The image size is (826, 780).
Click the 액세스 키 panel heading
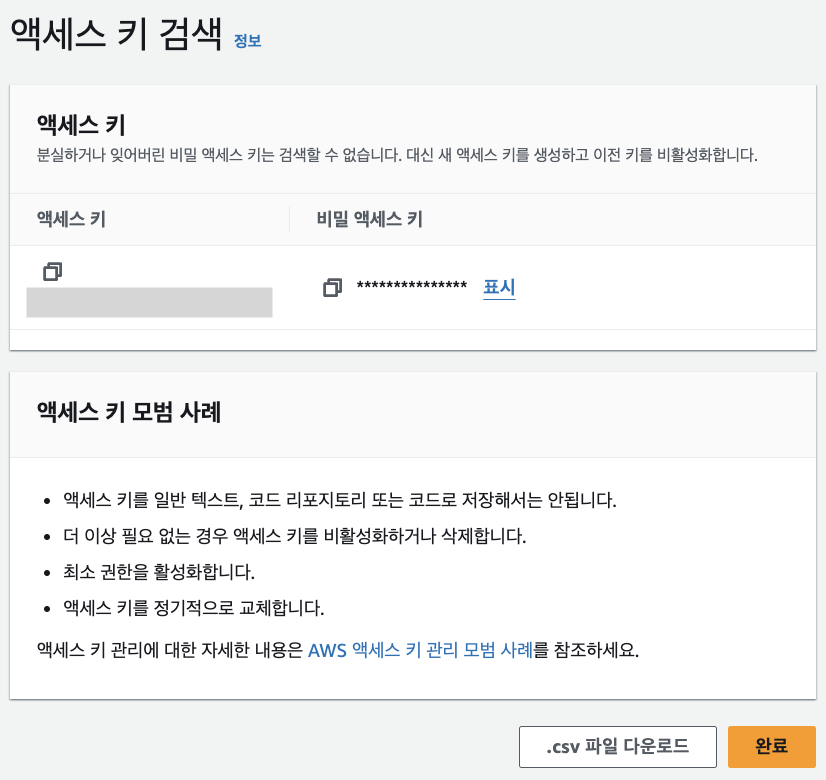tap(81, 125)
